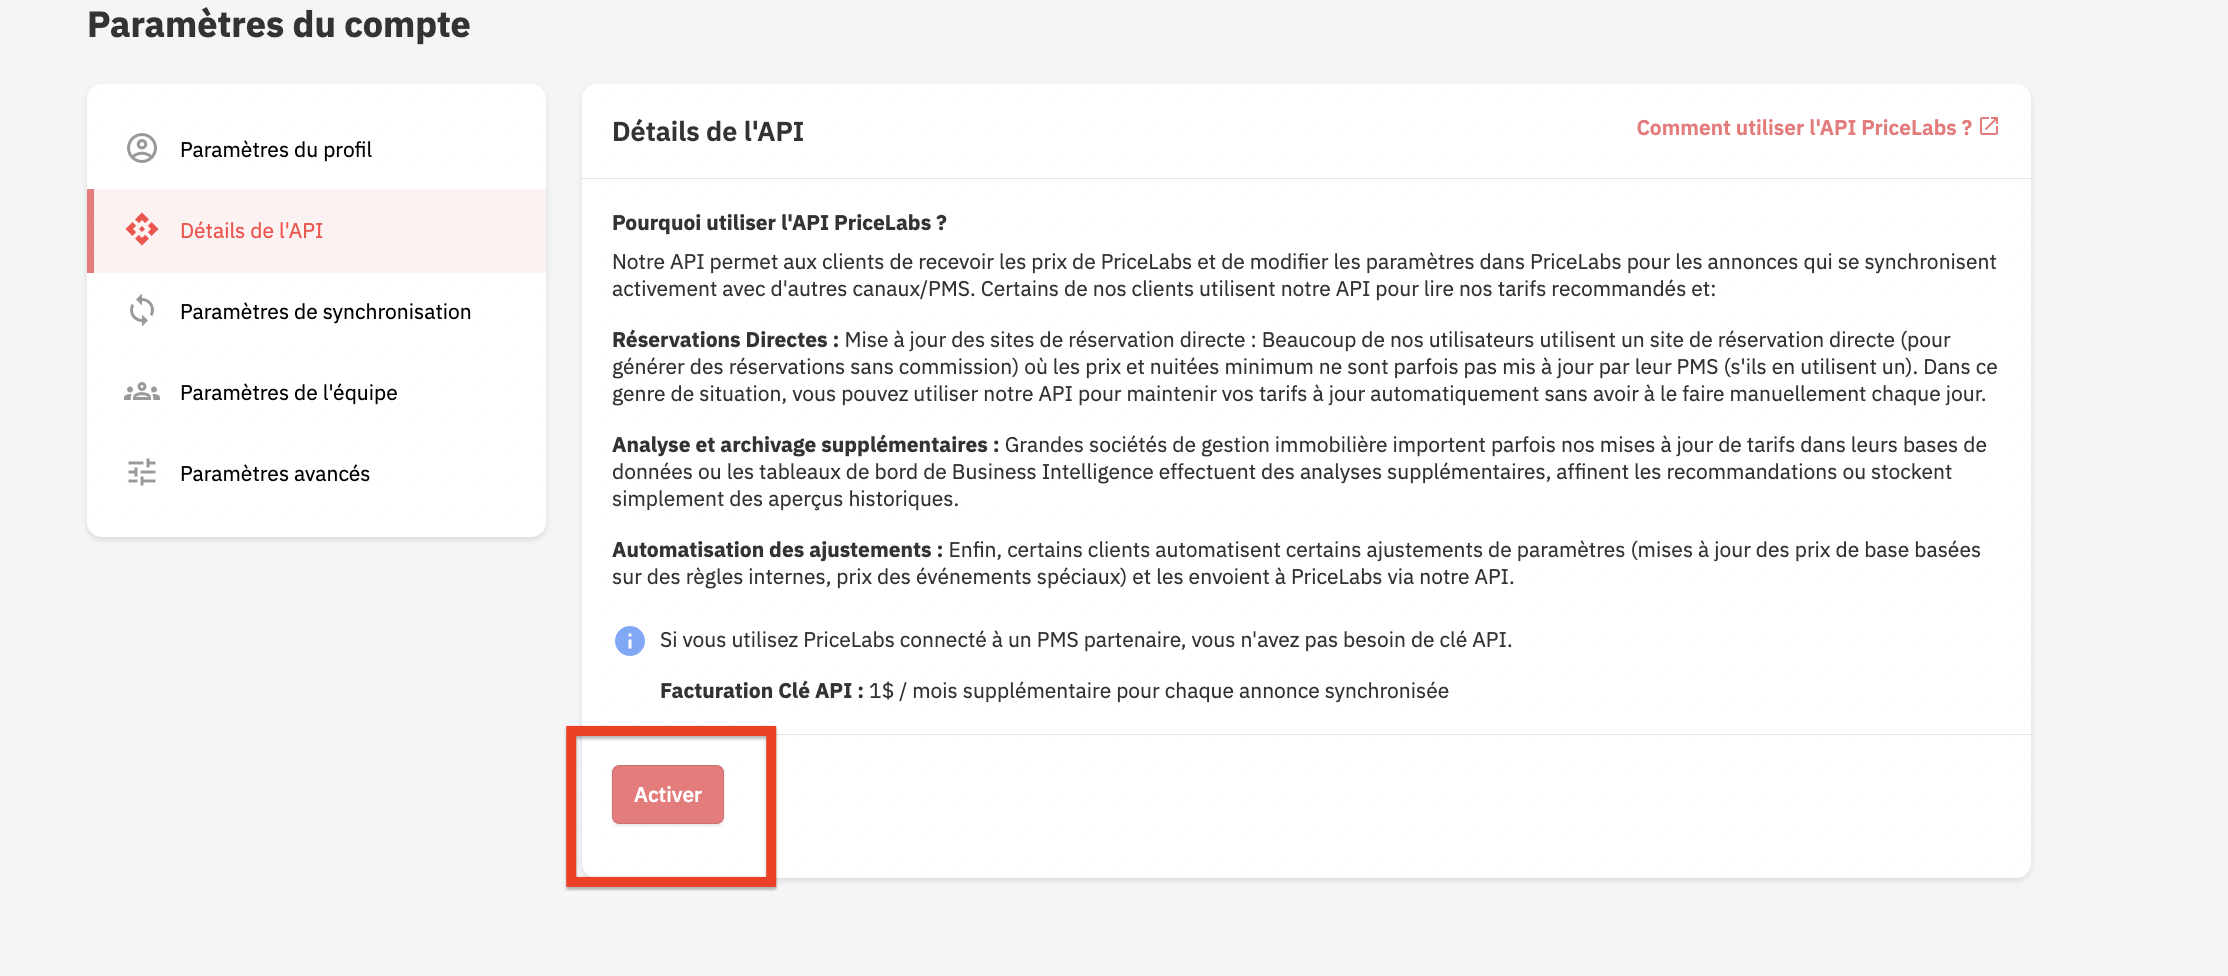Viewport: 2228px width, 976px height.
Task: Open Paramètres du profil menu item
Action: click(x=316, y=149)
